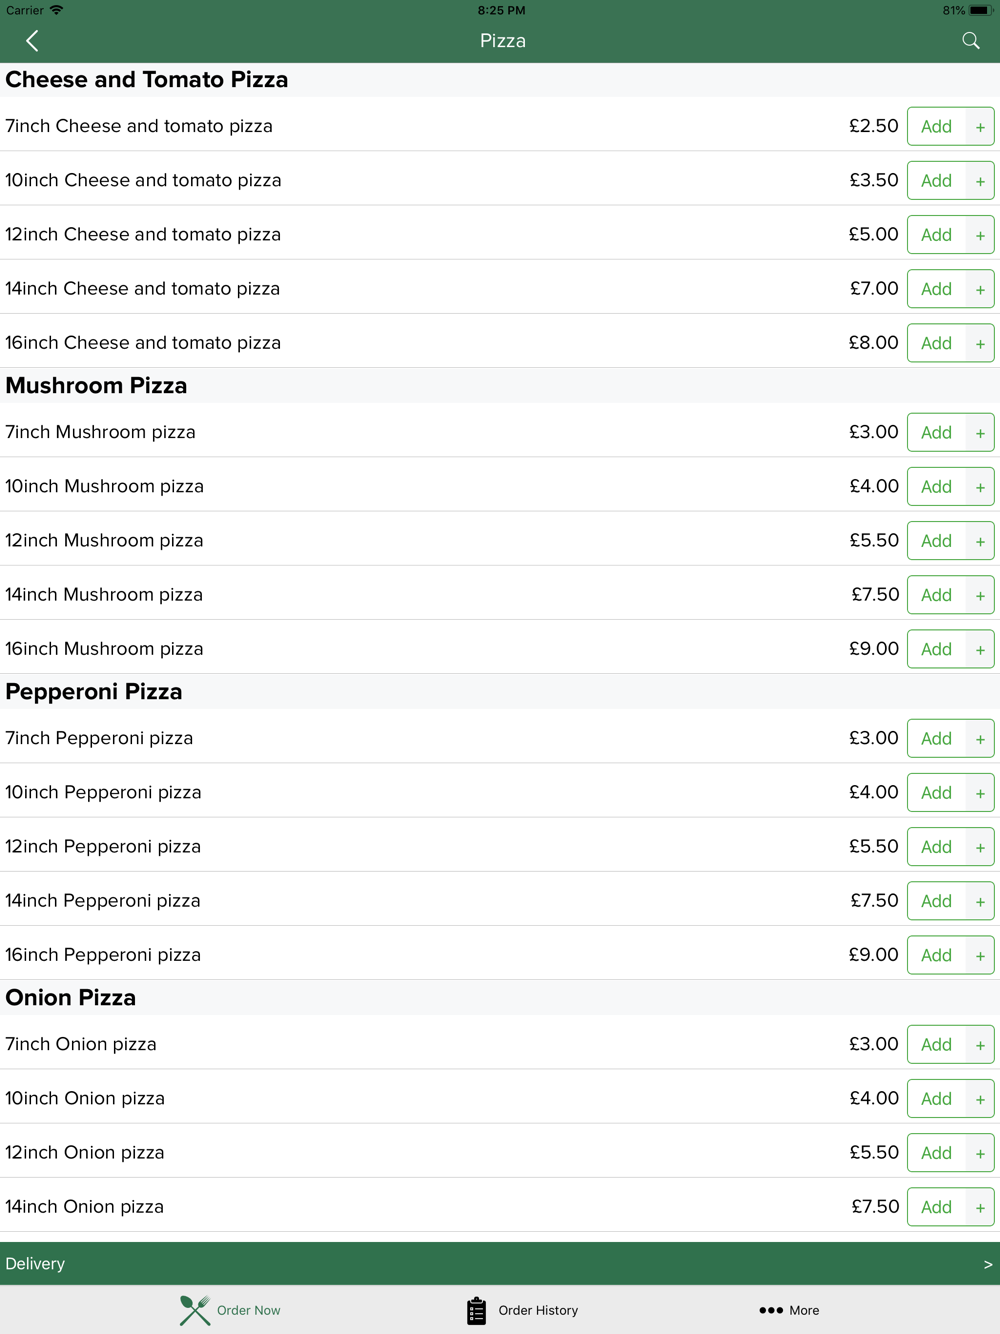This screenshot has height=1334, width=1000.
Task: Add 16inch Cheese and tomato pizza
Action: 937,343
